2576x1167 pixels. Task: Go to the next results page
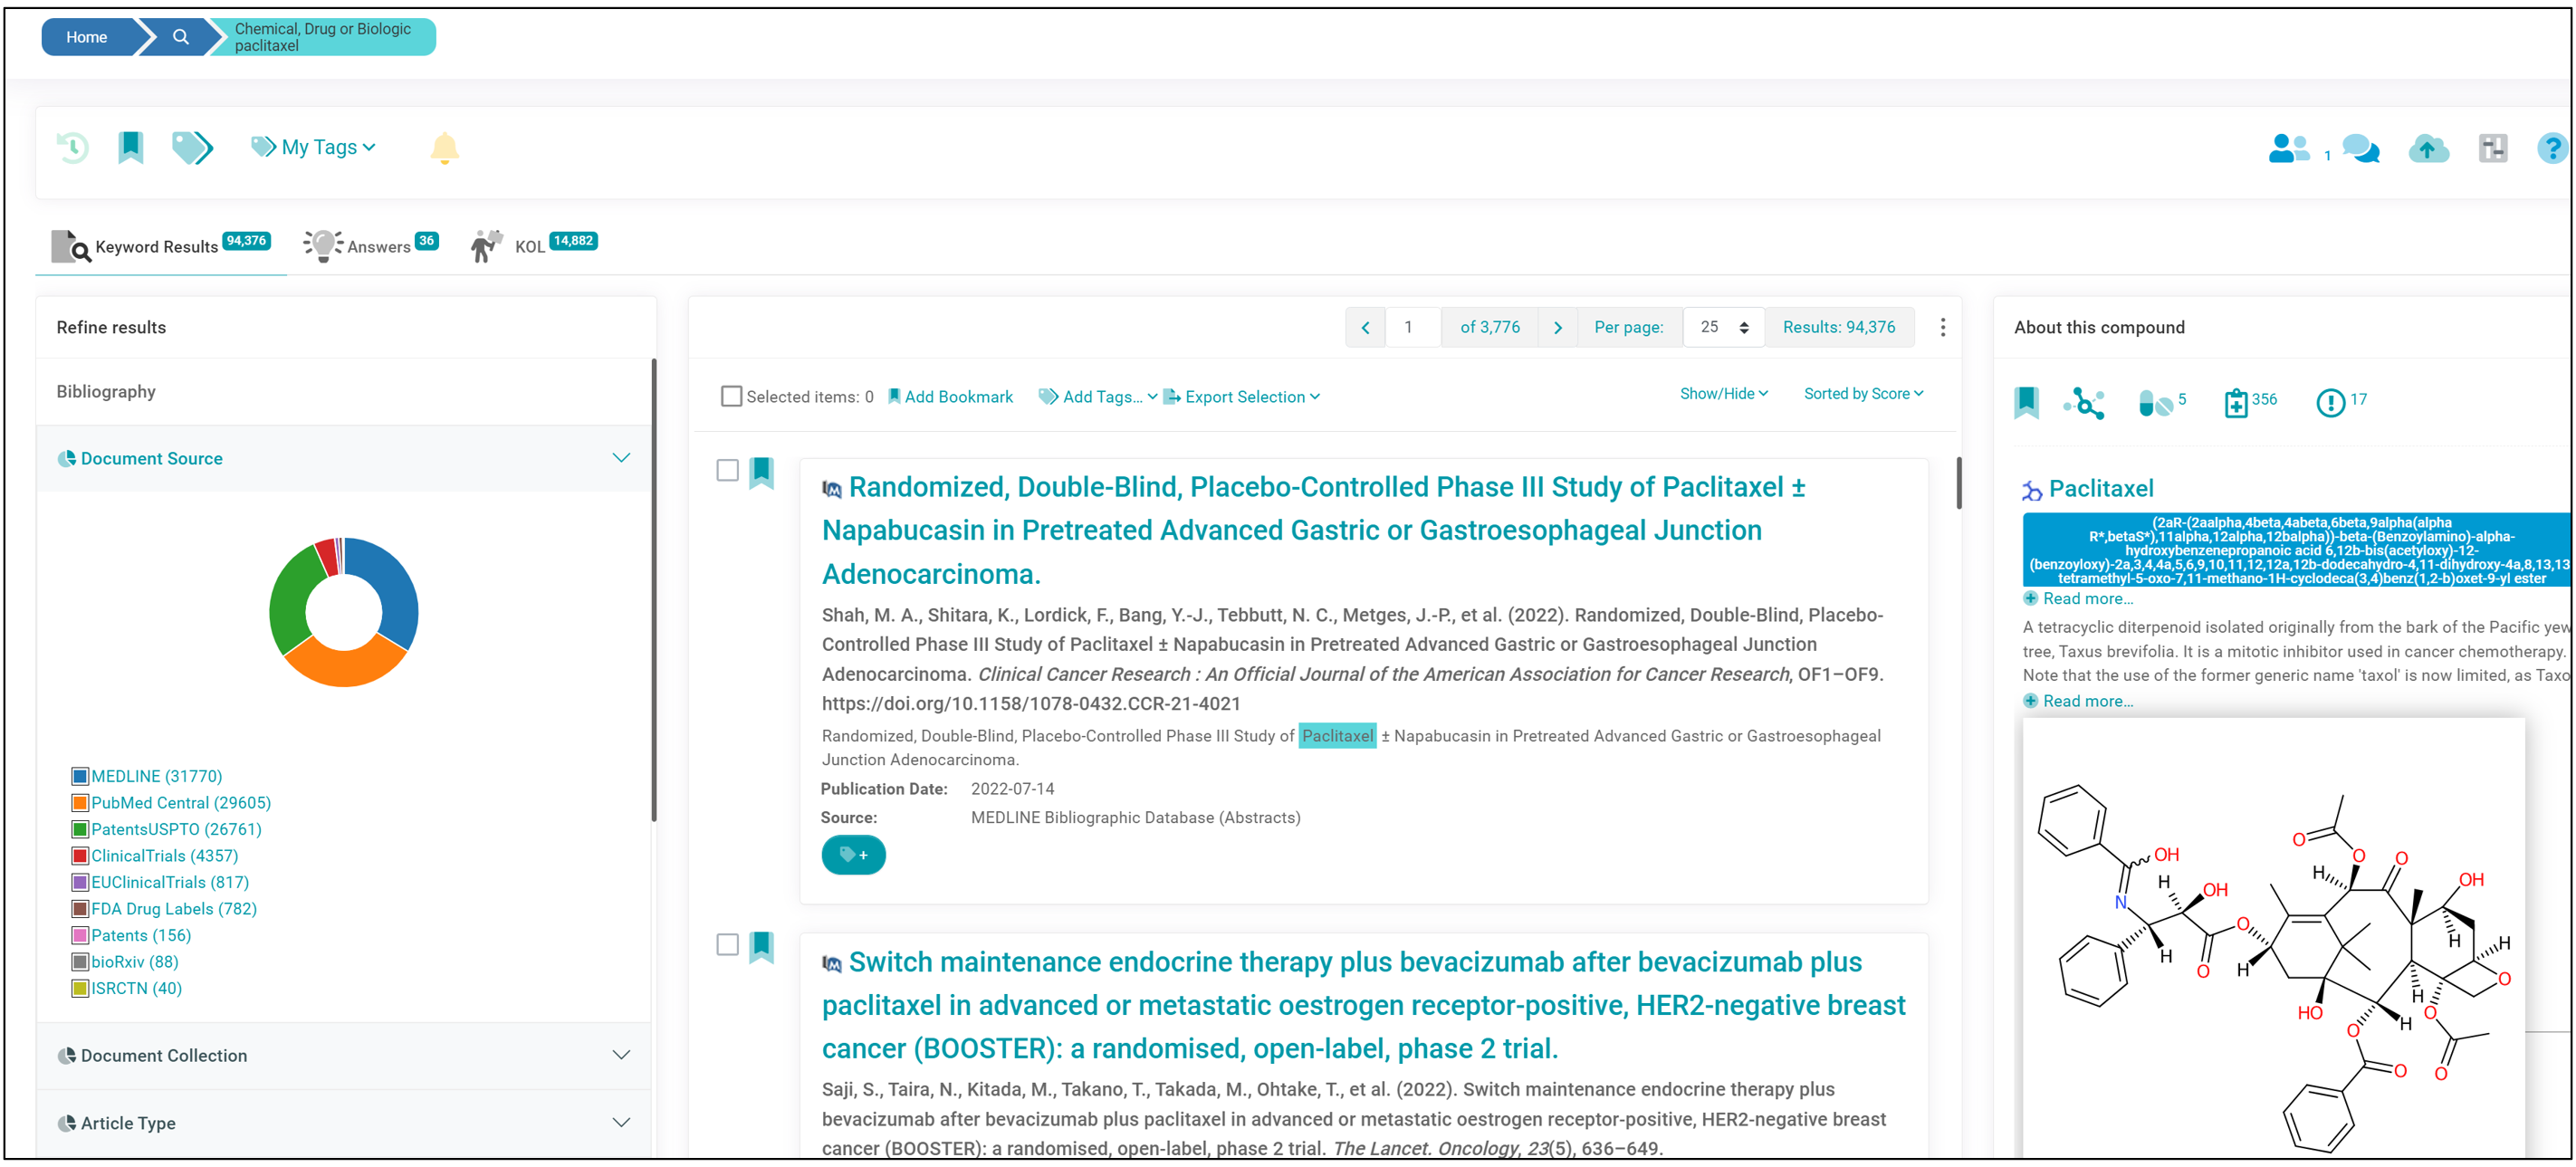pos(1557,328)
